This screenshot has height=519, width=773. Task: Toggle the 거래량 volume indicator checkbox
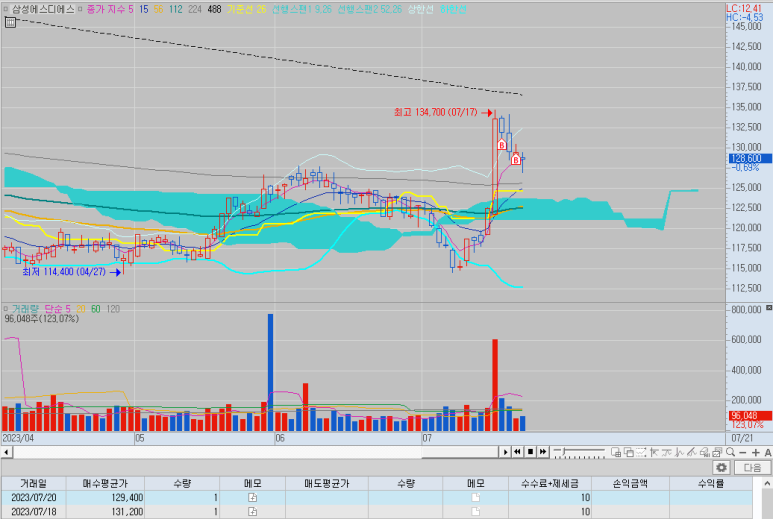point(6,309)
